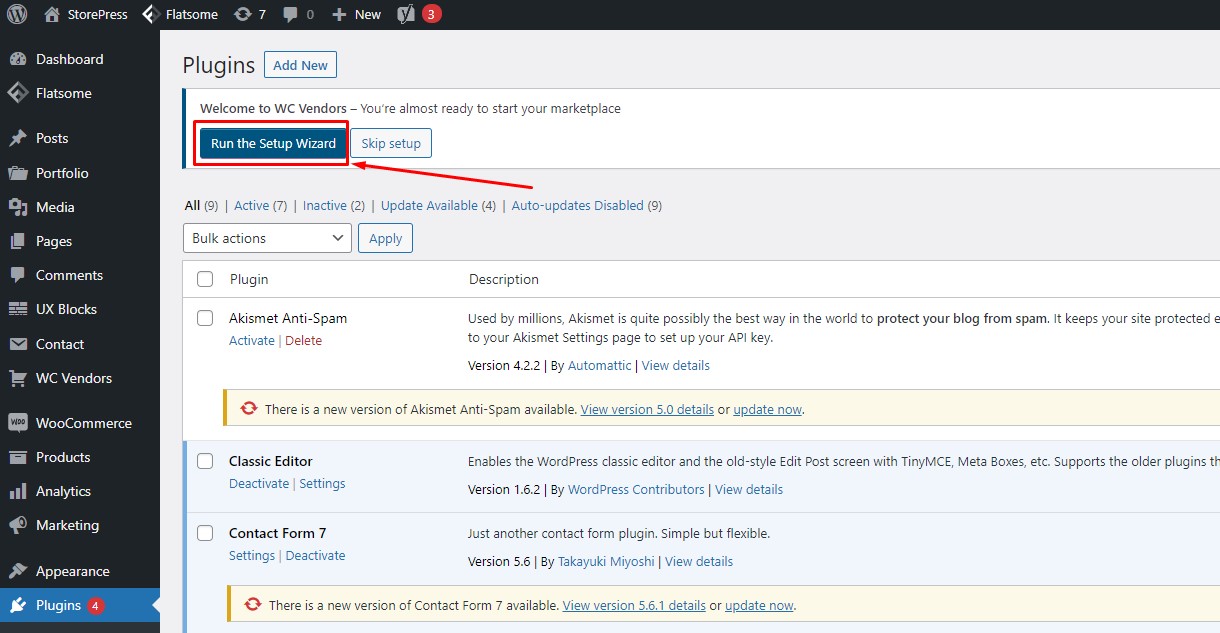1220x633 pixels.
Task: Click the WordPress logo icon in admin bar
Action: [x=17, y=14]
